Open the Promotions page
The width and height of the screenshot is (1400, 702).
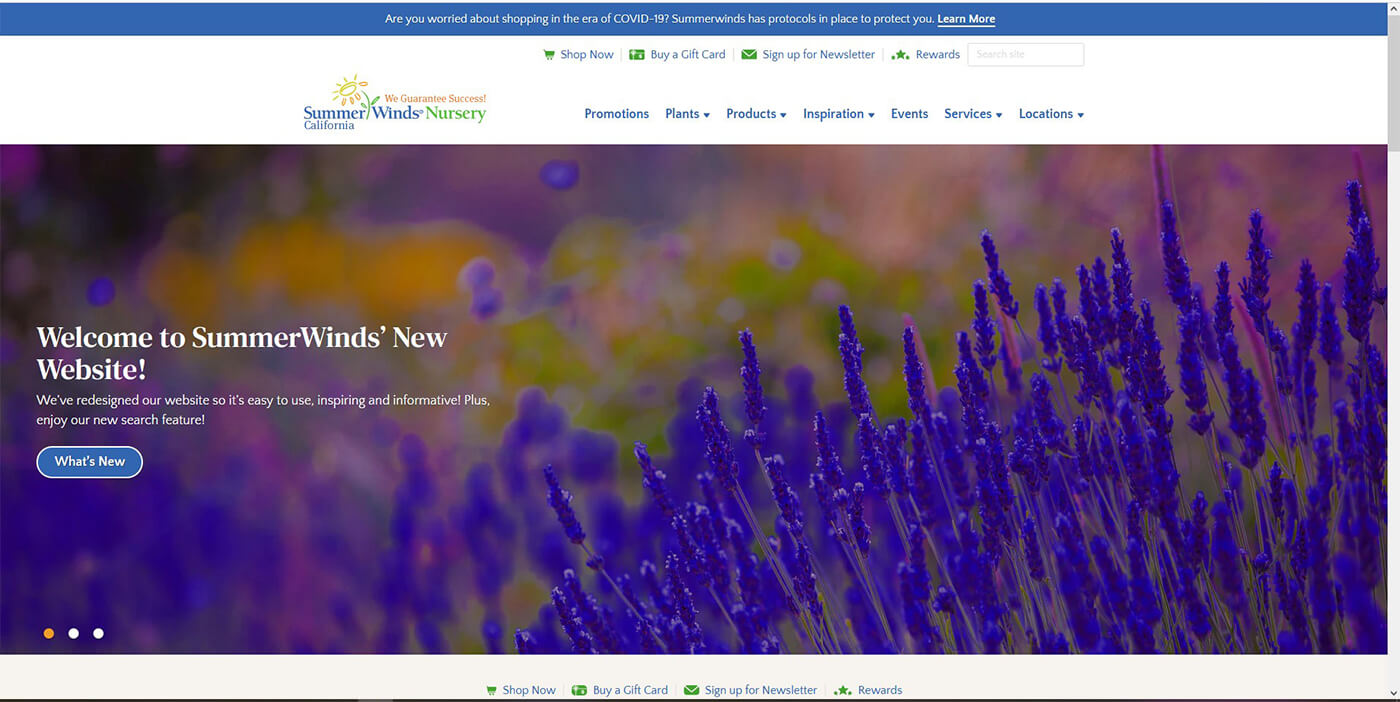pos(616,114)
